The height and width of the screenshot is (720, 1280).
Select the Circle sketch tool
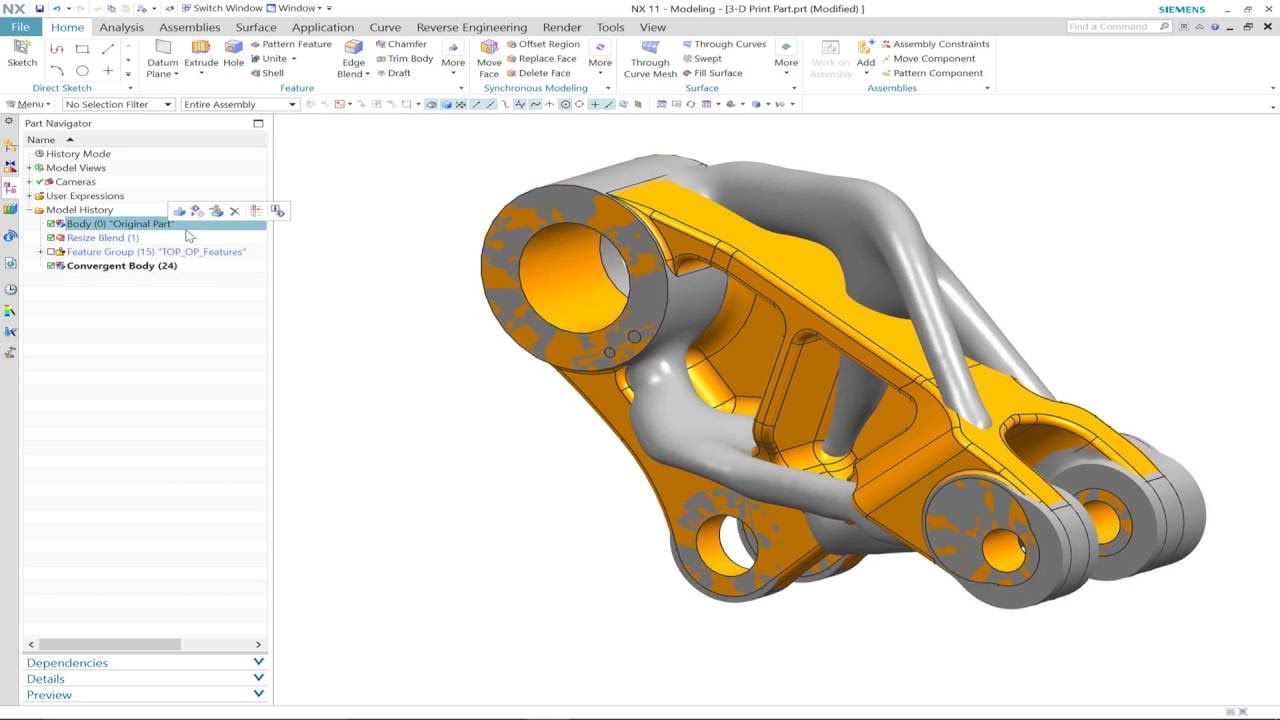(x=82, y=71)
